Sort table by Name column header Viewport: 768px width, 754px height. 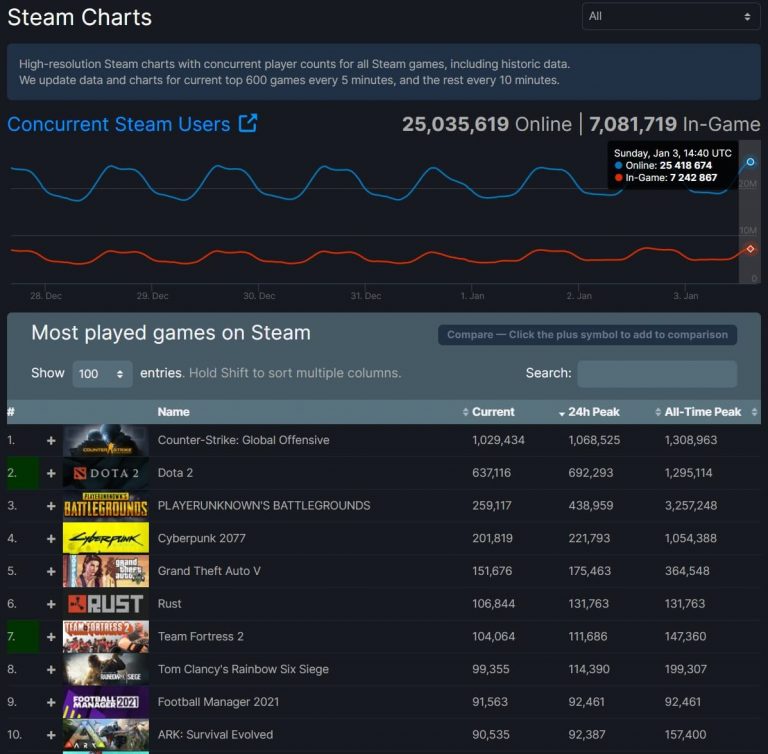tap(173, 412)
